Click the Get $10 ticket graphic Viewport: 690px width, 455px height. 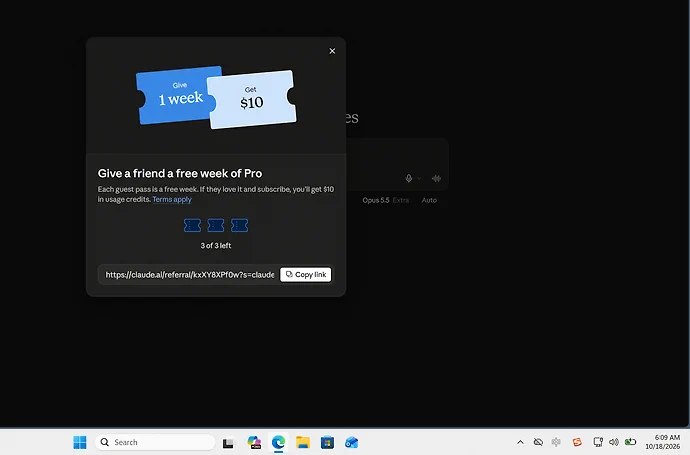(252, 99)
